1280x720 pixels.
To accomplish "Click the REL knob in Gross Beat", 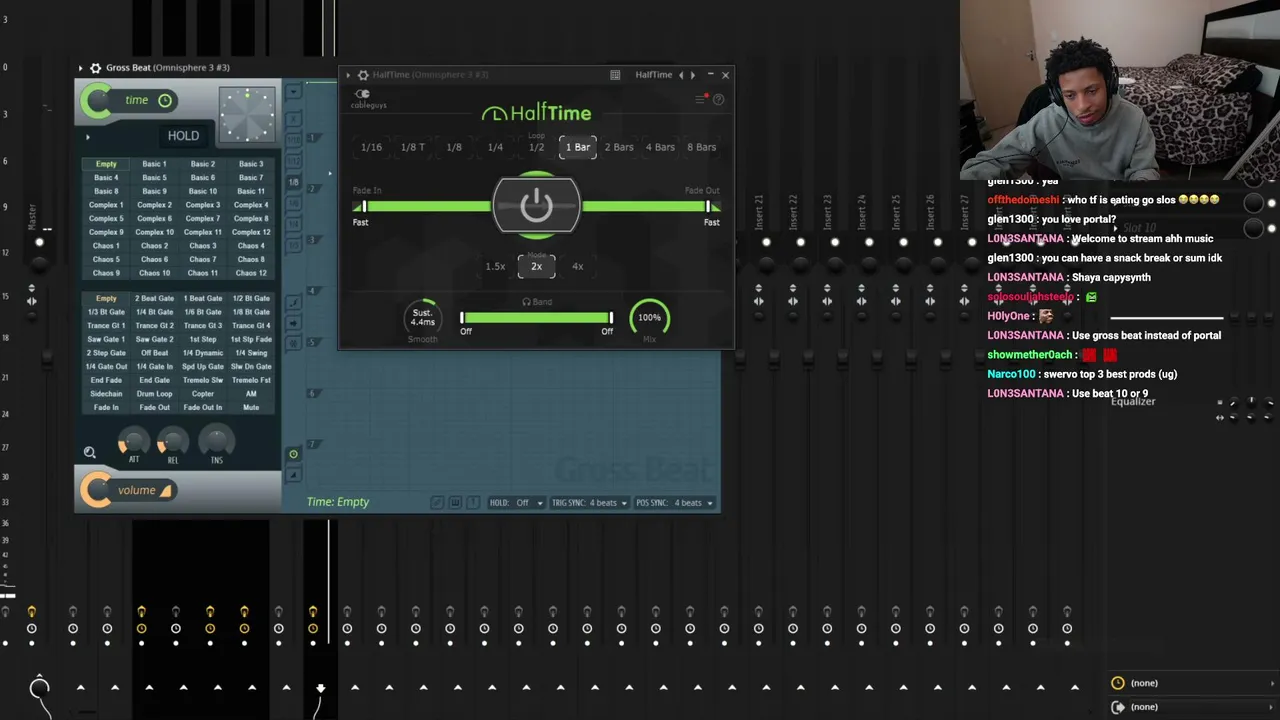I will pos(173,441).
